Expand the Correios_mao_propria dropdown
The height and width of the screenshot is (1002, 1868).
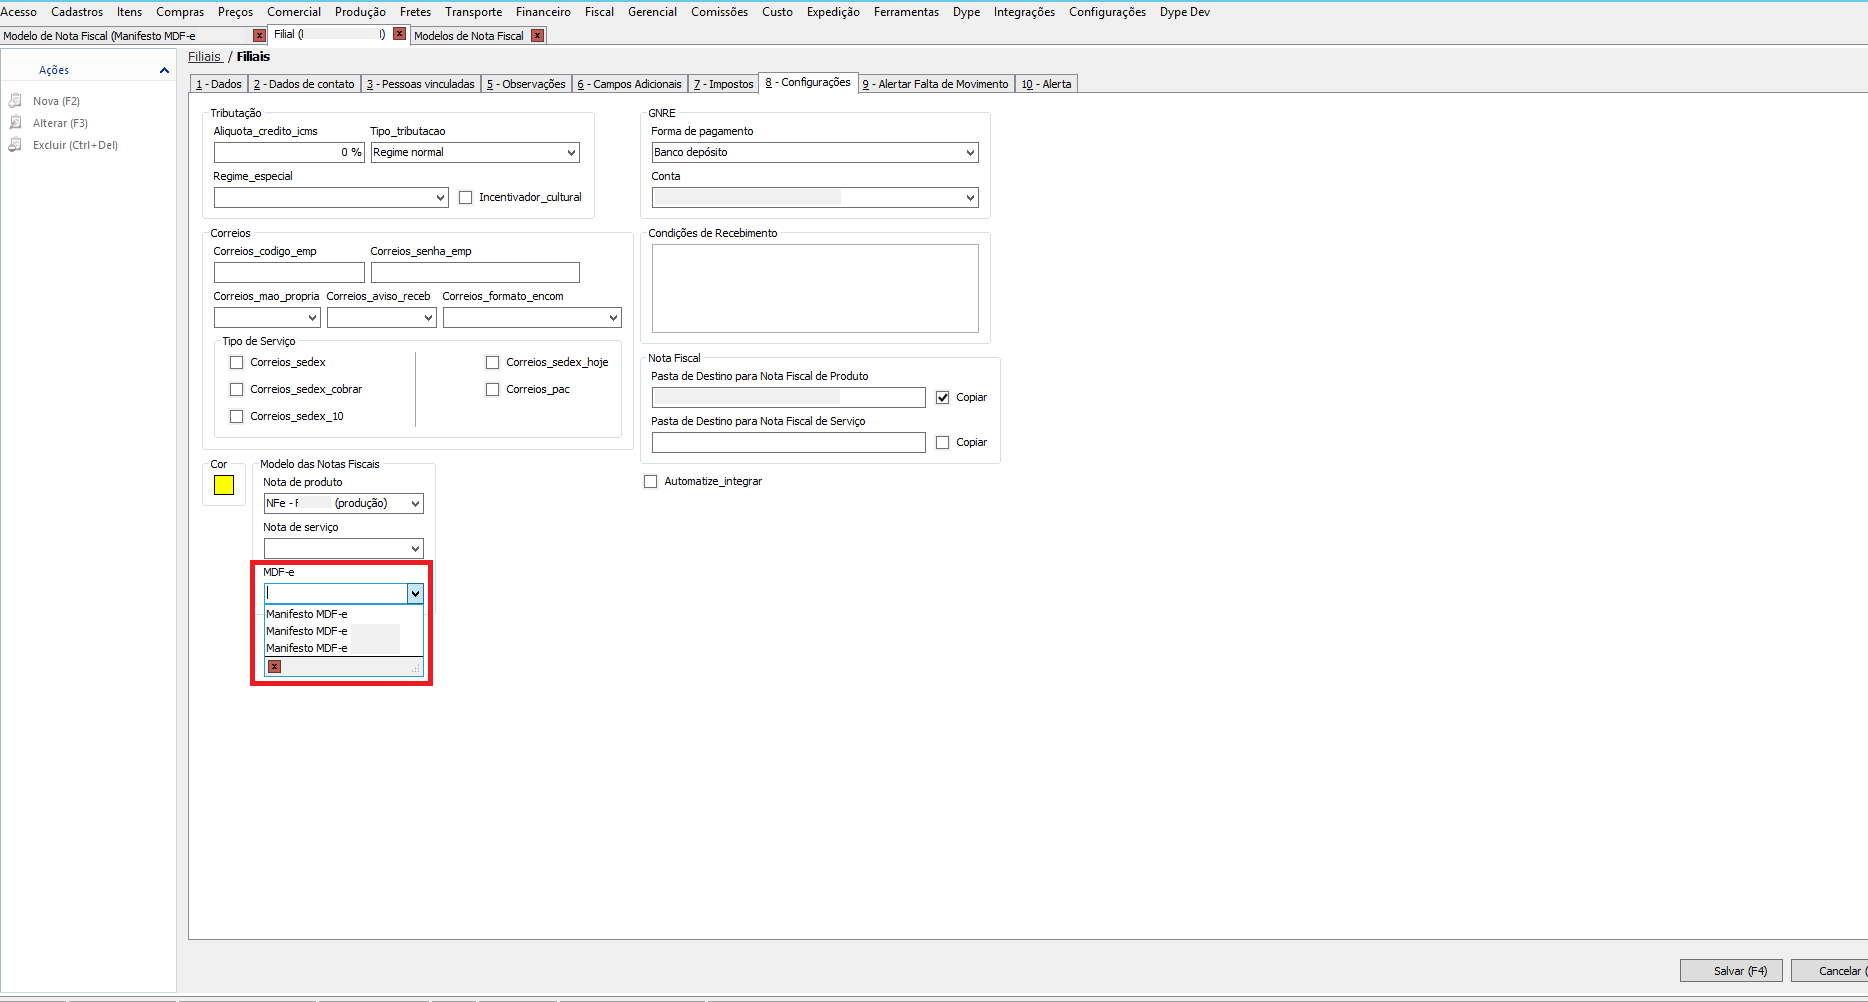point(312,318)
